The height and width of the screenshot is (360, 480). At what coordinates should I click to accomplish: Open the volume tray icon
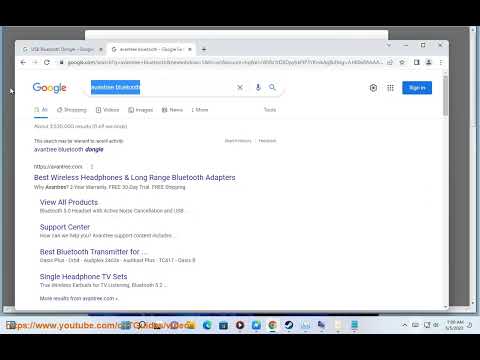click(436, 325)
